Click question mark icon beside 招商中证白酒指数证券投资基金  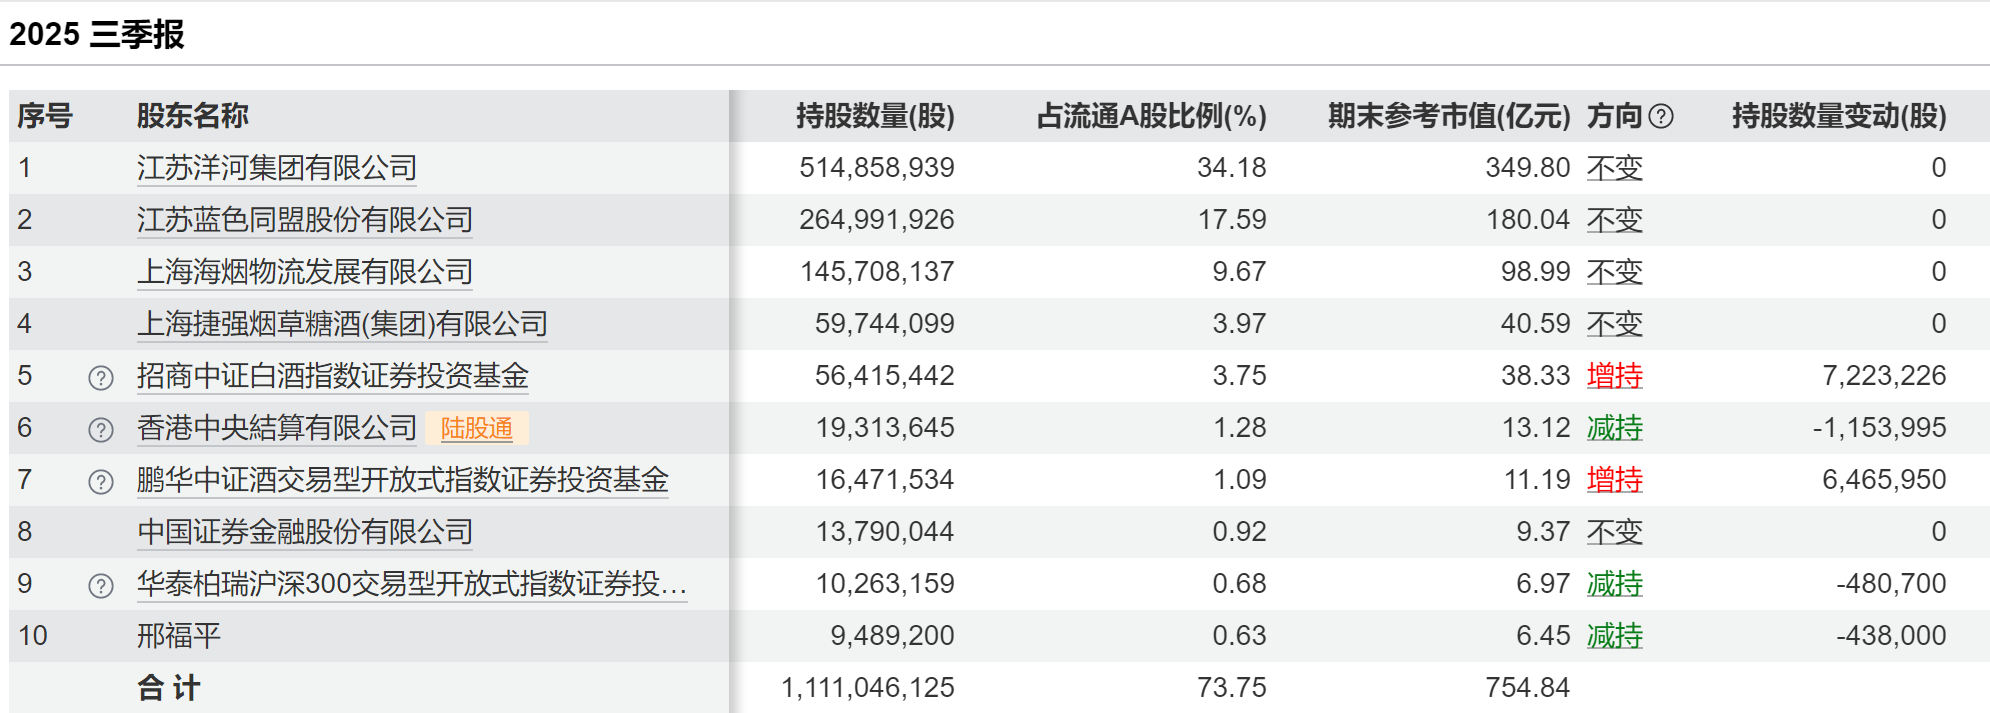point(101,378)
